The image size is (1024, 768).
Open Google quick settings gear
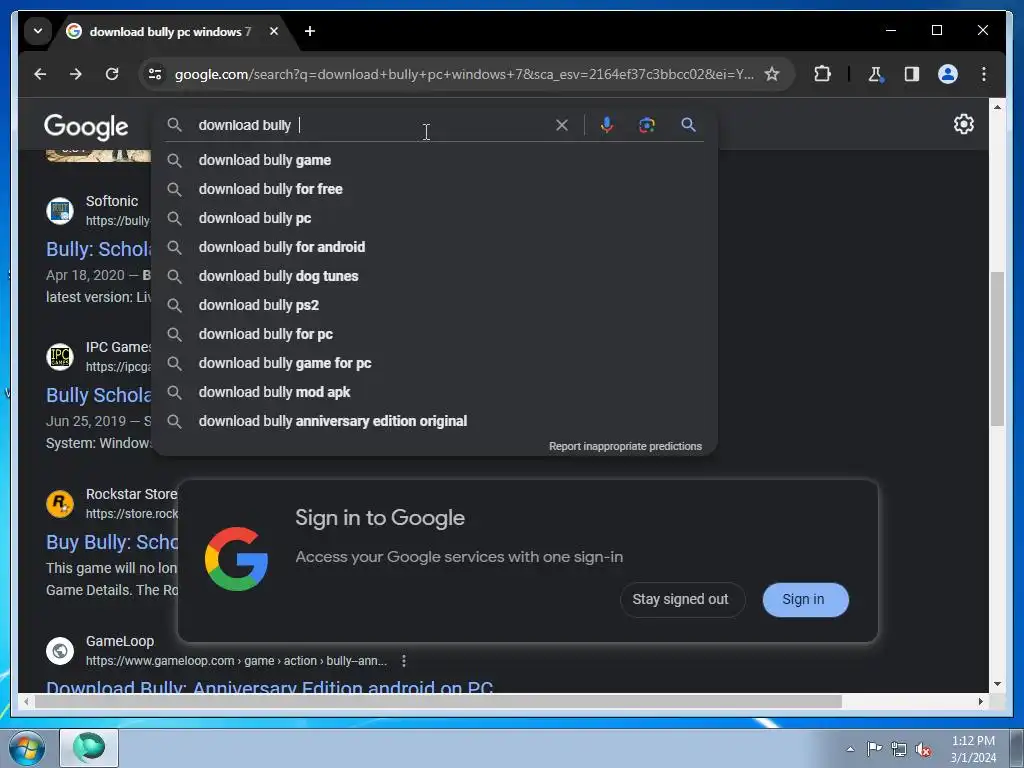(963, 124)
